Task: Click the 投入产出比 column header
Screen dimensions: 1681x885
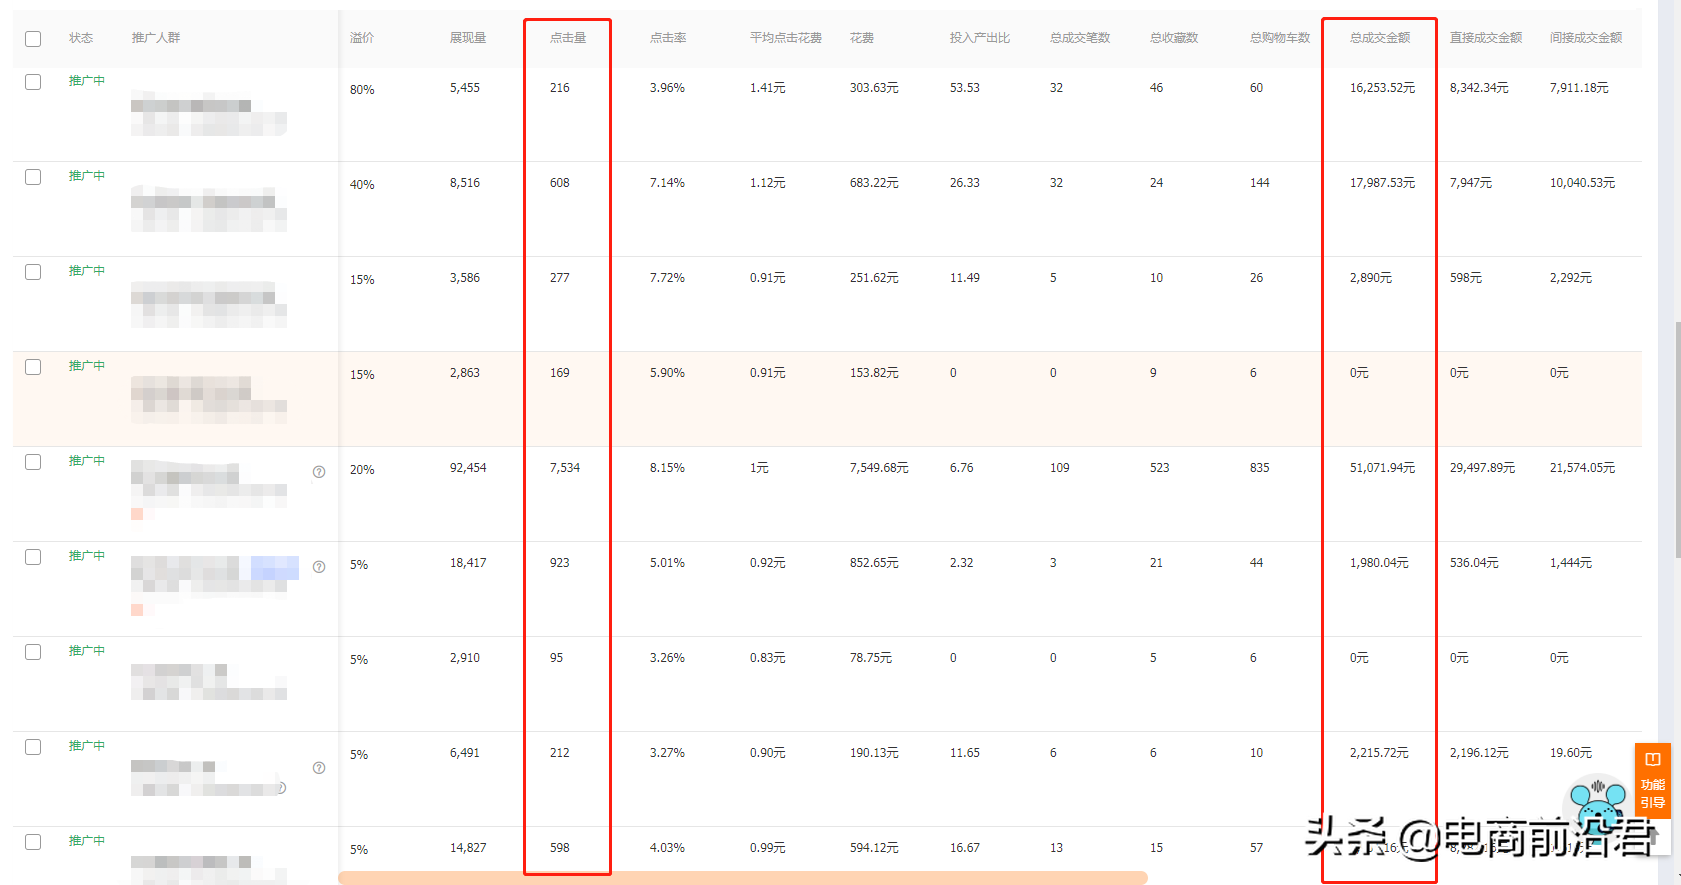Action: click(980, 38)
